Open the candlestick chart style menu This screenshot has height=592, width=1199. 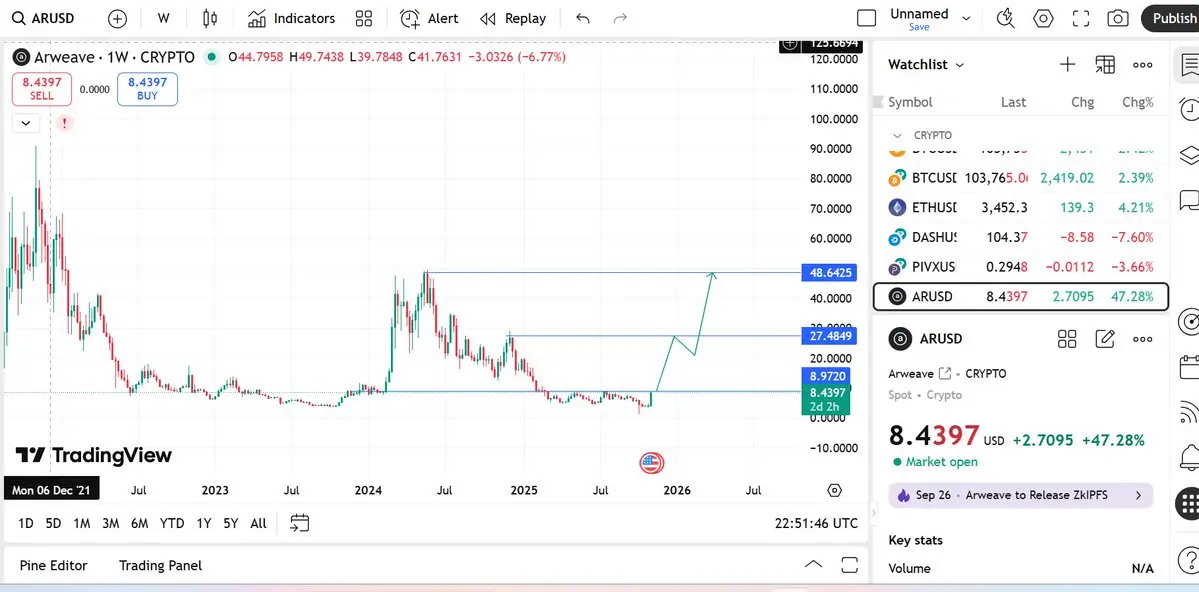(x=210, y=18)
